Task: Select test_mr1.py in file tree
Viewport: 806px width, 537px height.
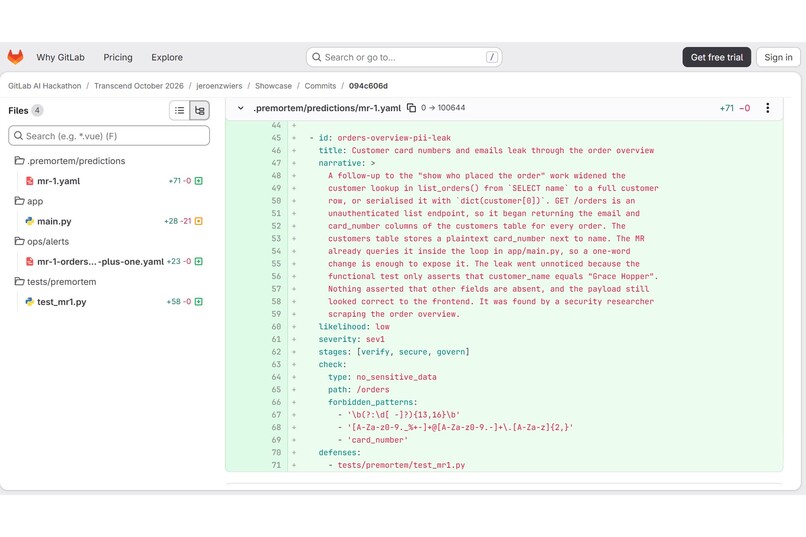Action: click(62, 302)
